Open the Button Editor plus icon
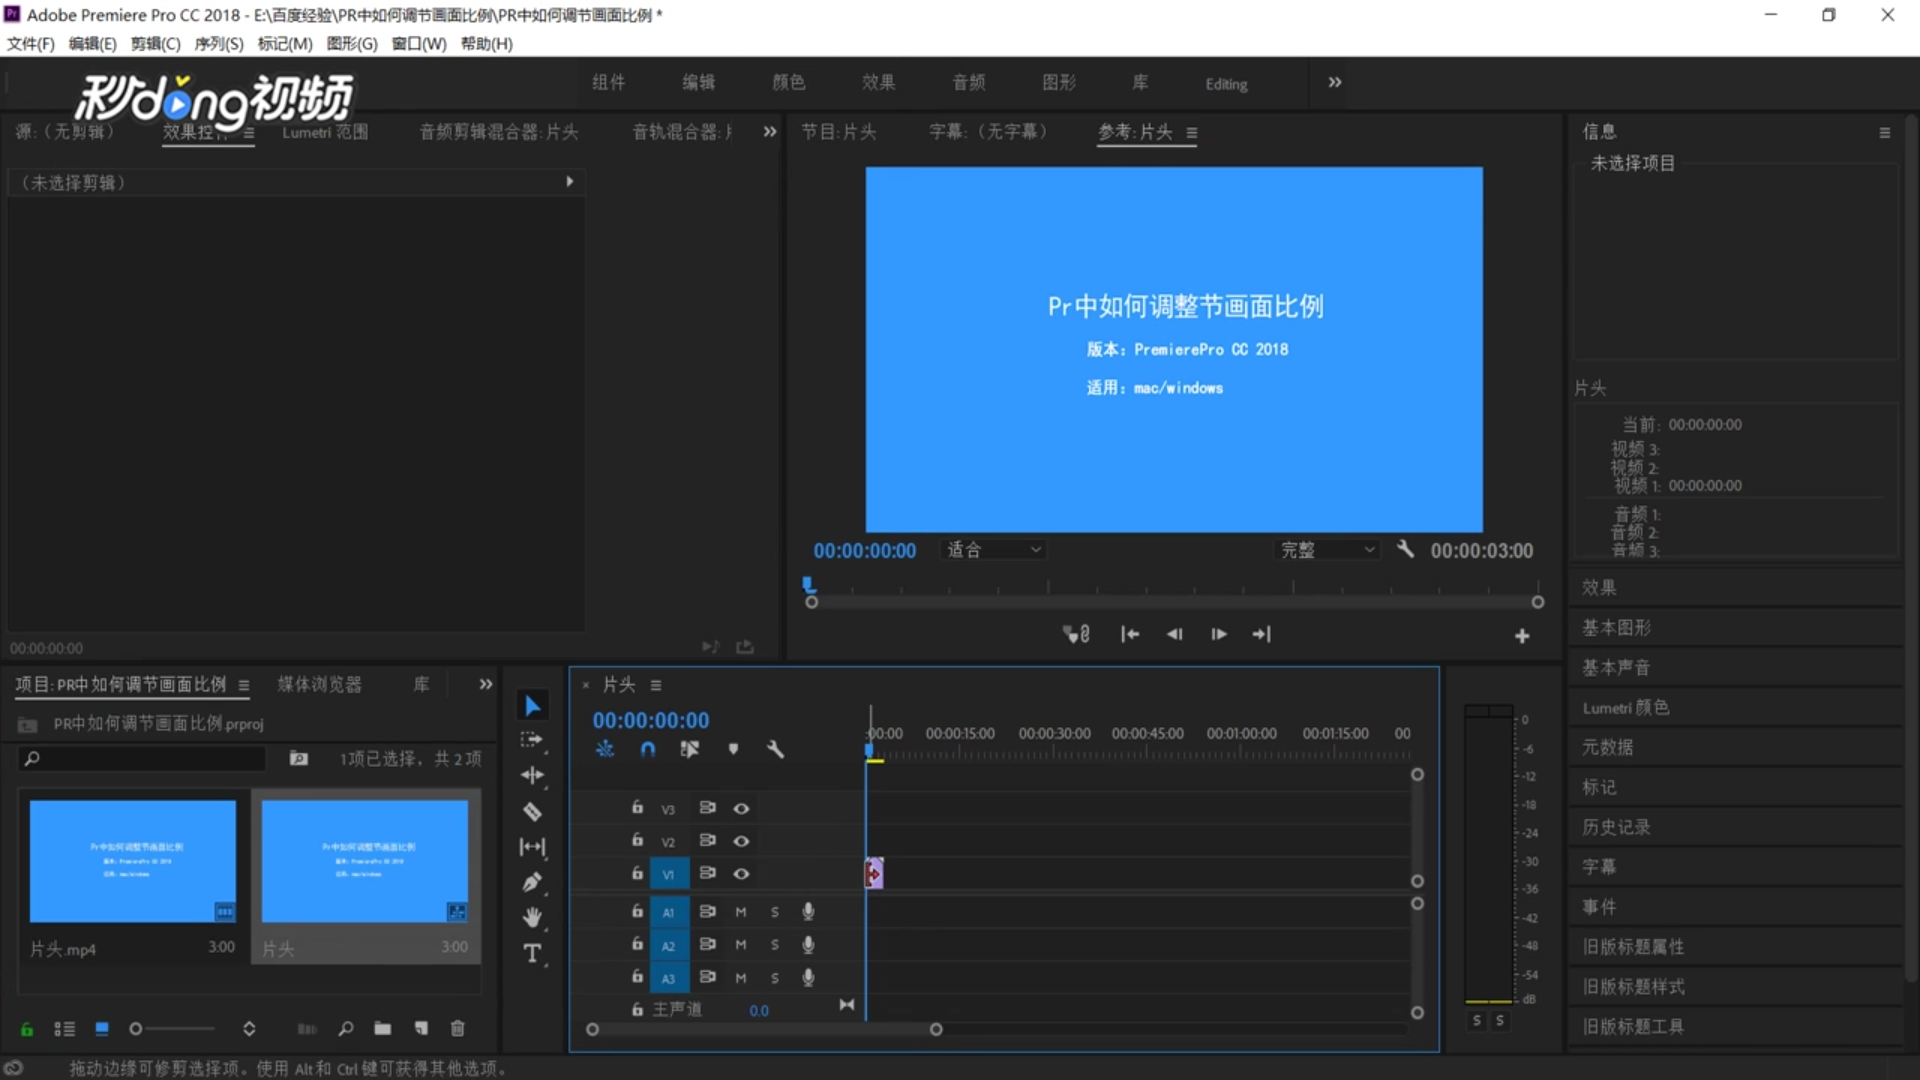 coord(1522,636)
